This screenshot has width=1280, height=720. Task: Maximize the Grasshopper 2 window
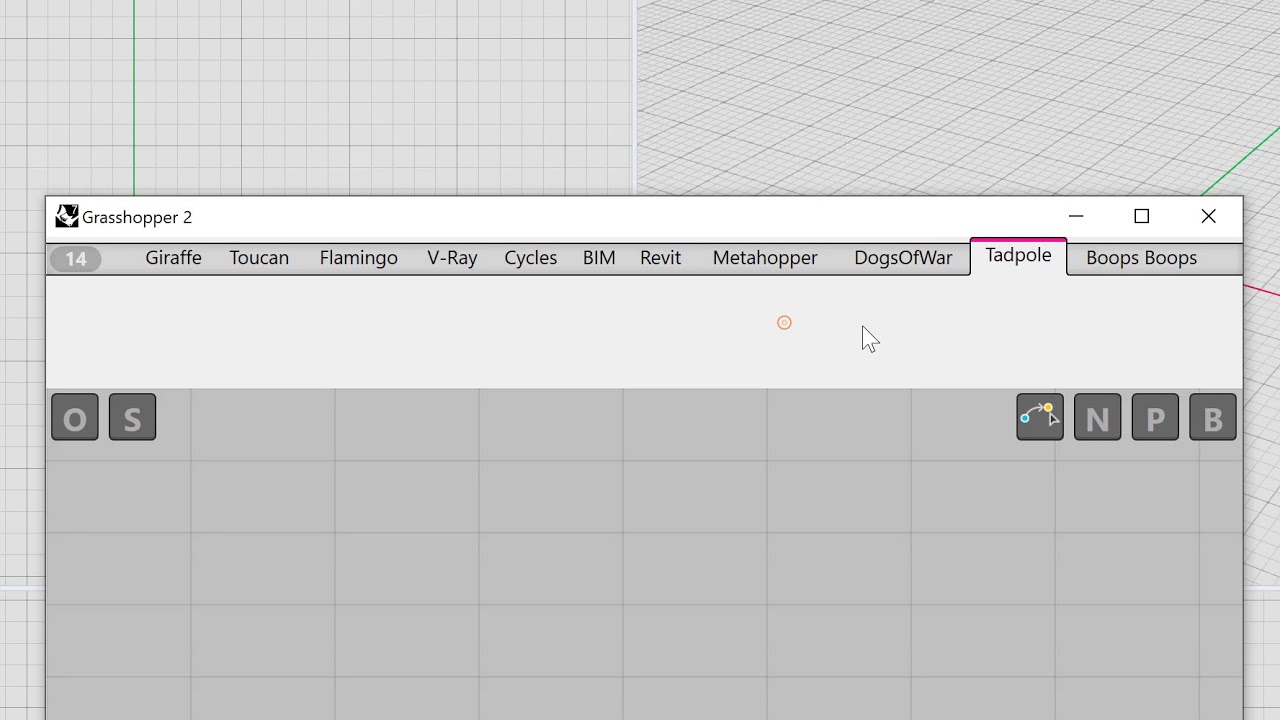(1142, 217)
